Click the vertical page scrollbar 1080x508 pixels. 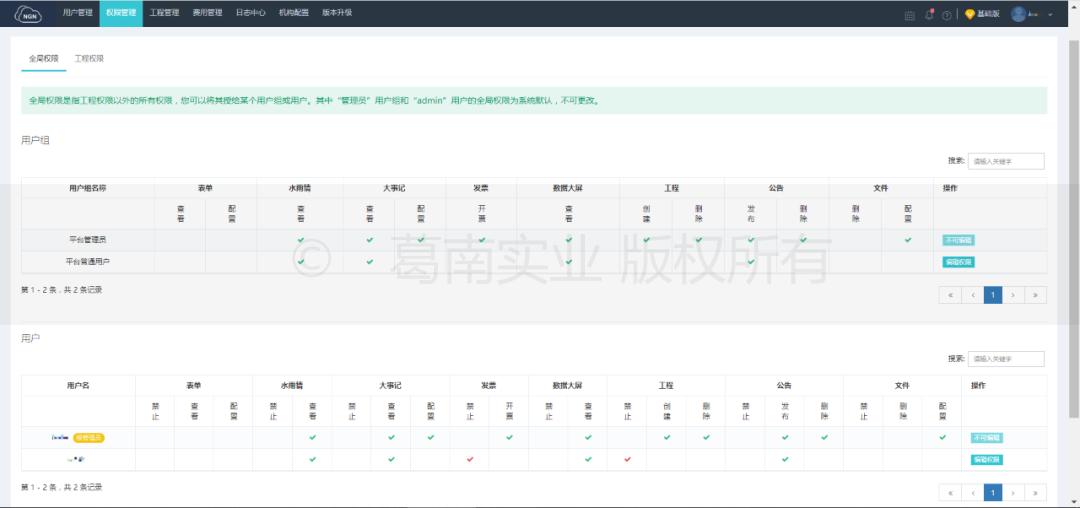[x=1074, y=227]
